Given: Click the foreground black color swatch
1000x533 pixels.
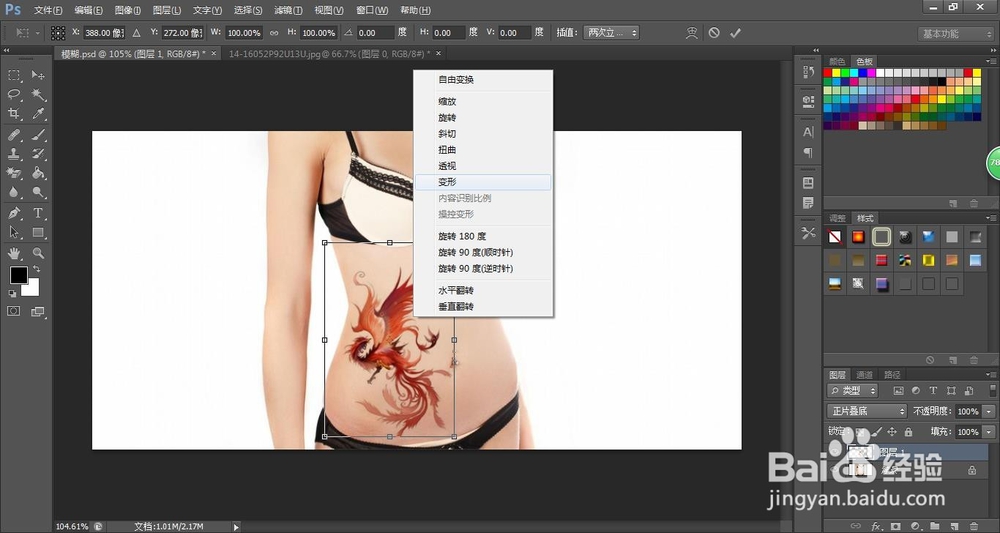Looking at the screenshot, I should click(18, 275).
